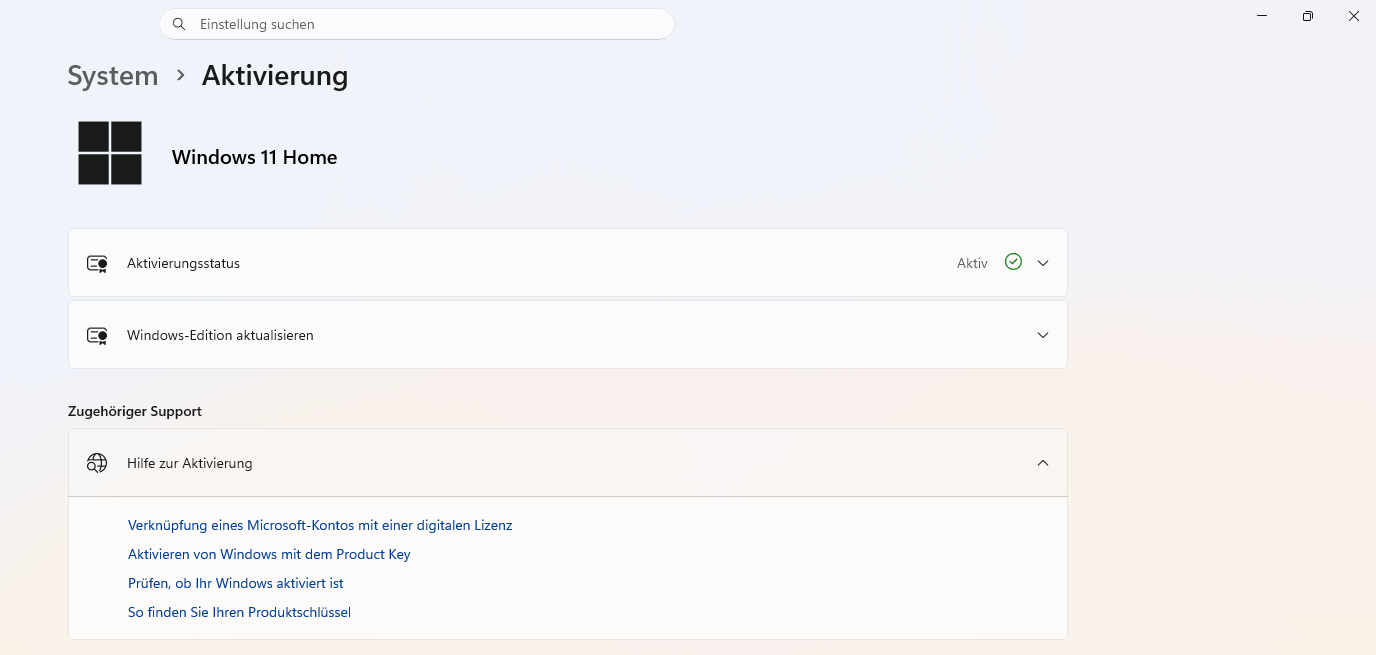Image resolution: width=1376 pixels, height=655 pixels.
Task: Click the Aktivierungsstatus certificate icon
Action: pos(97,263)
